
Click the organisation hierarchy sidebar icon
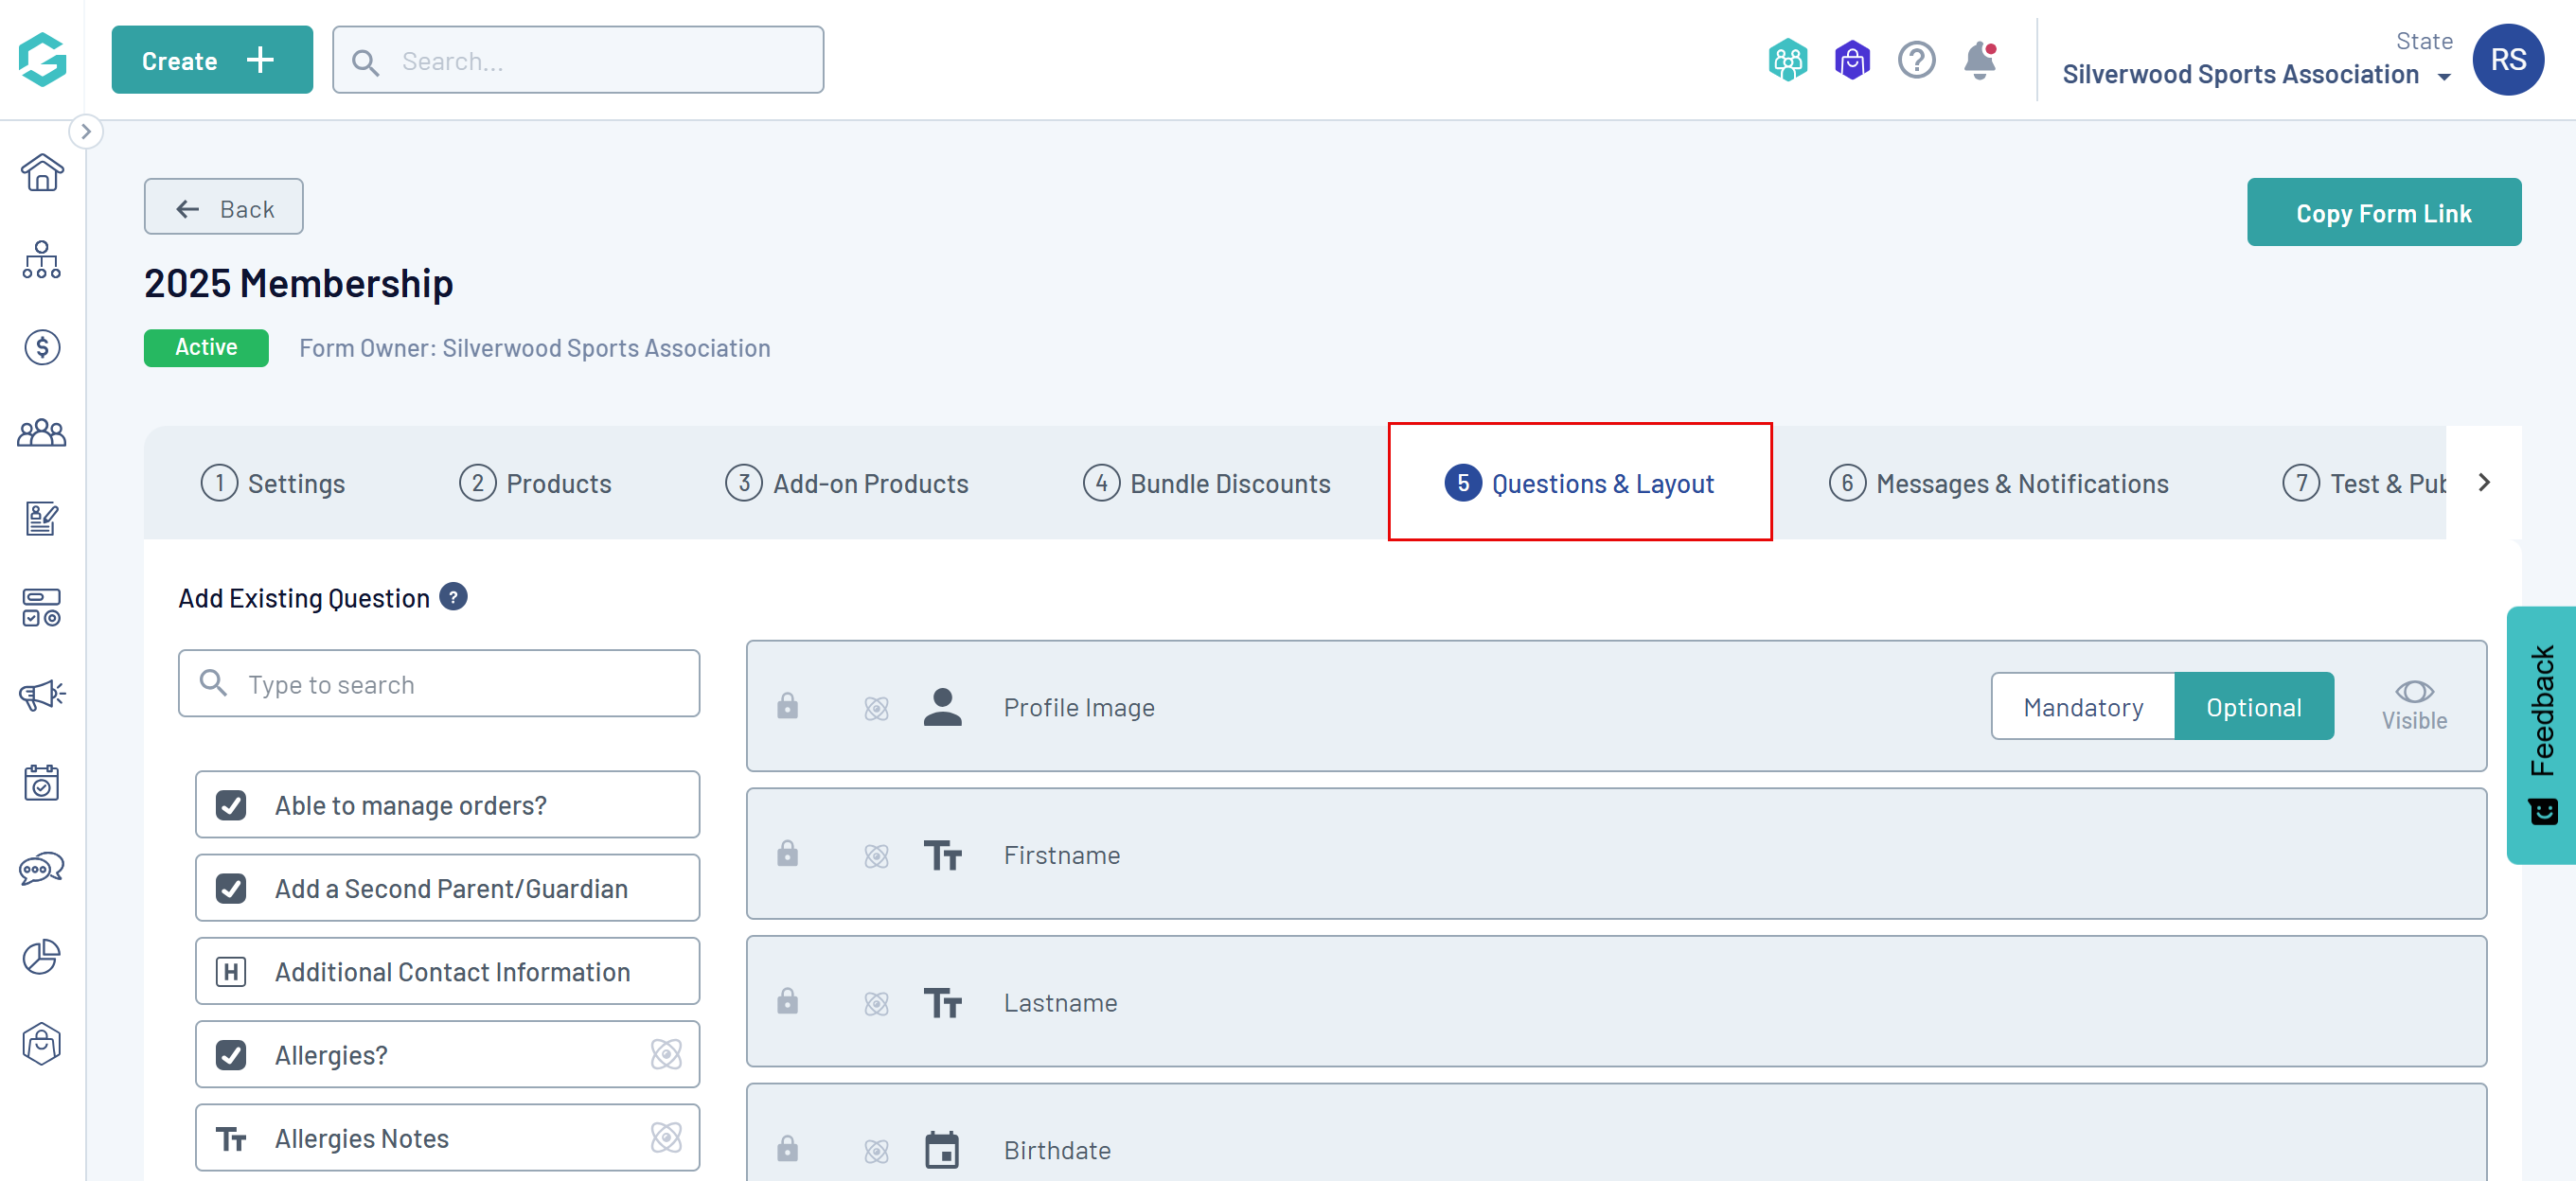pyautogui.click(x=42, y=260)
